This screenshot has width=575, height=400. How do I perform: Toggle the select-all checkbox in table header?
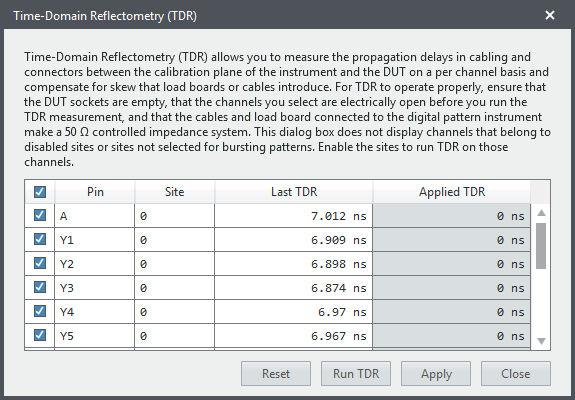pos(40,192)
